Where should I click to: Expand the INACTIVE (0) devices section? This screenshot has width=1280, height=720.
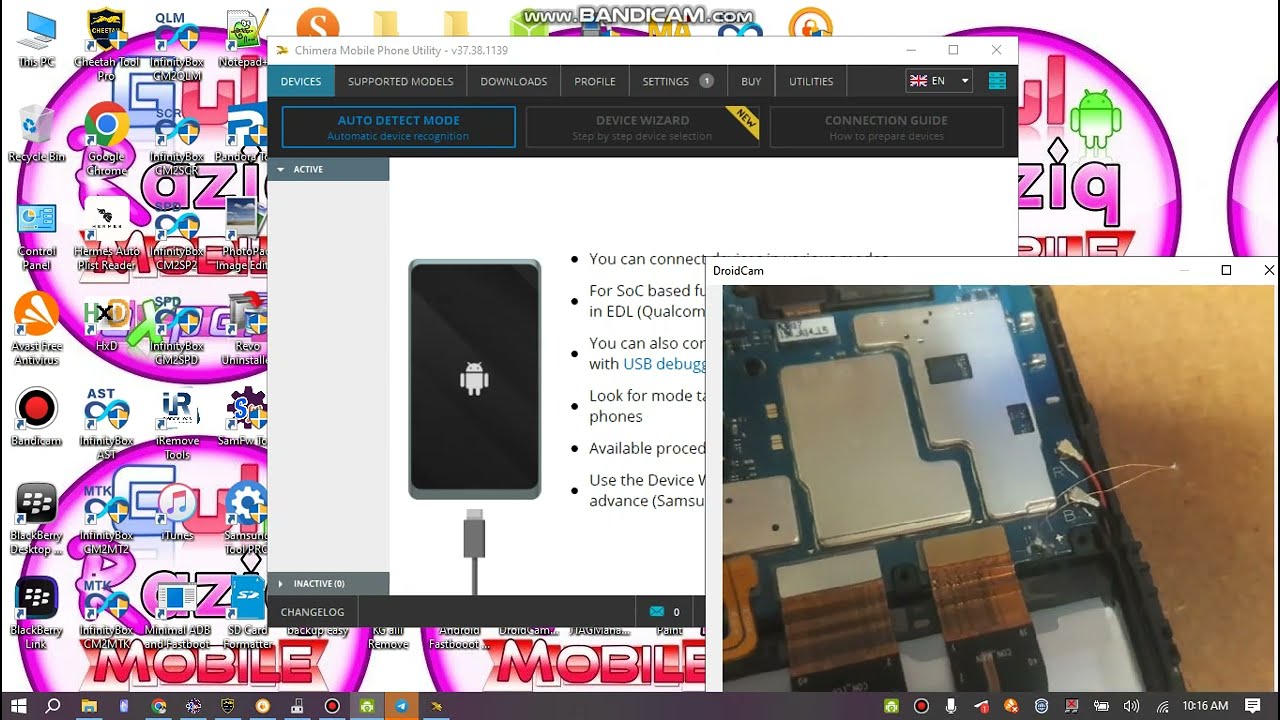tap(328, 583)
